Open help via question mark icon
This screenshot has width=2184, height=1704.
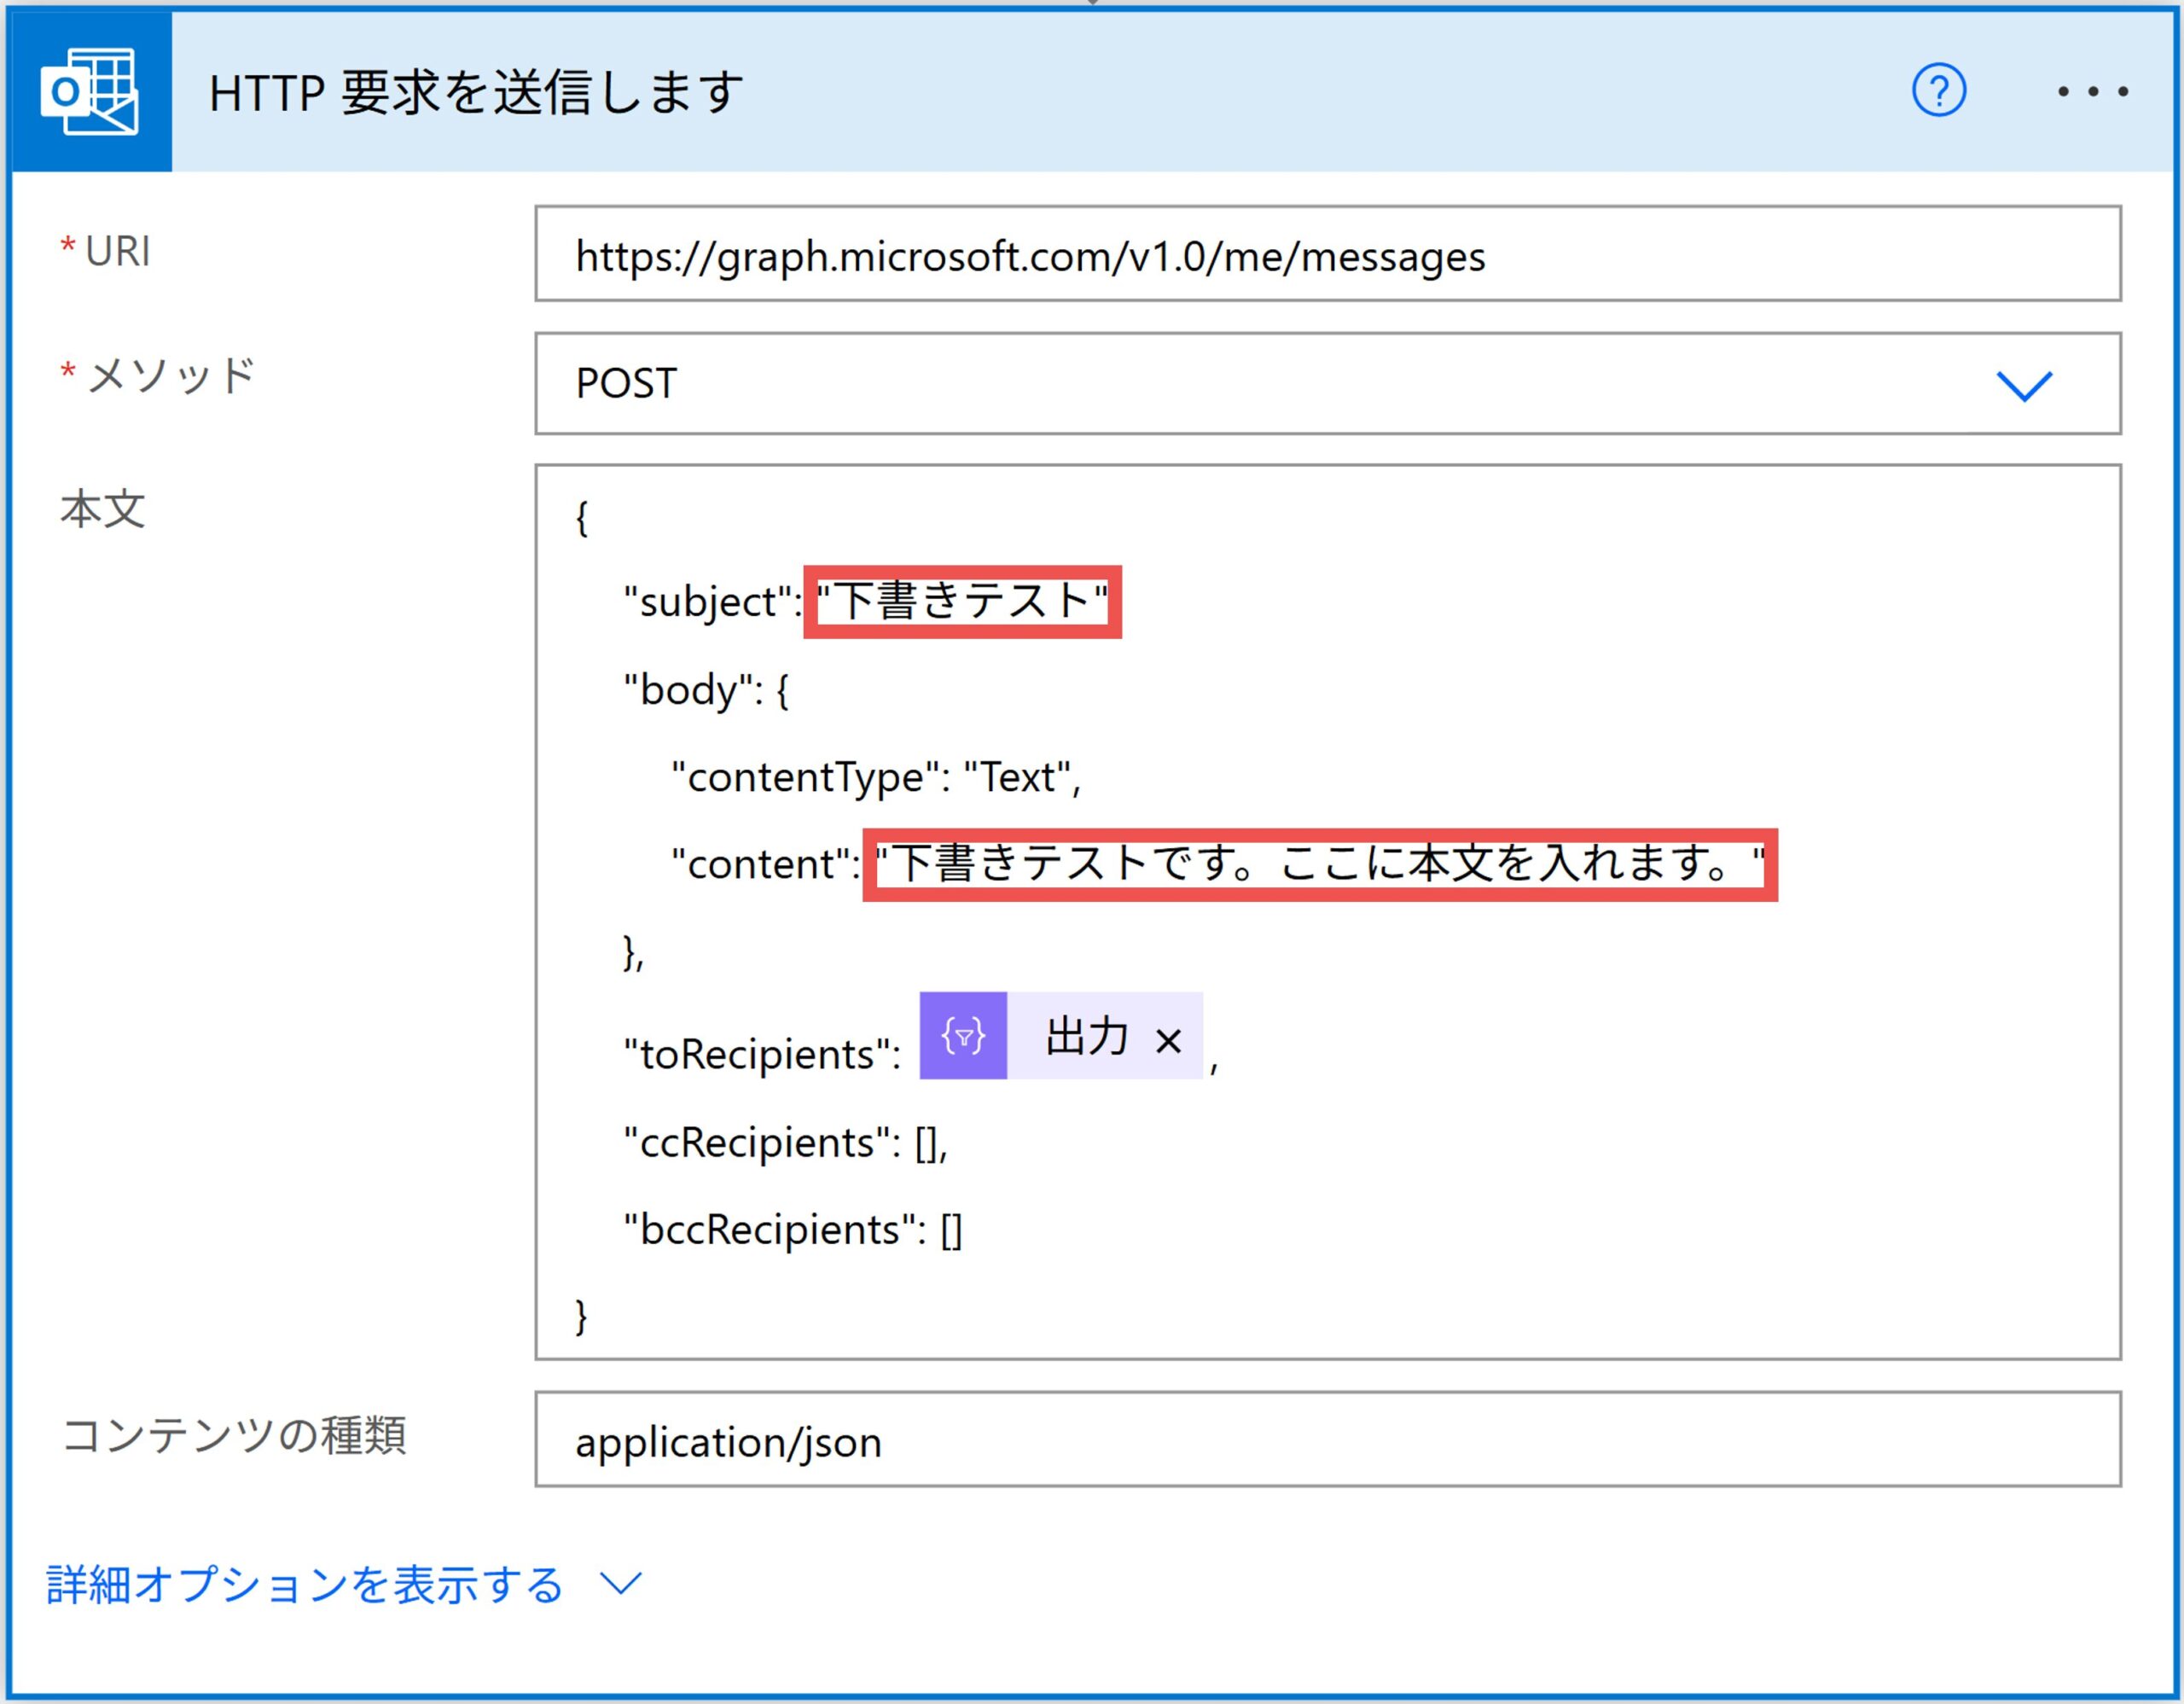pyautogui.click(x=1938, y=91)
